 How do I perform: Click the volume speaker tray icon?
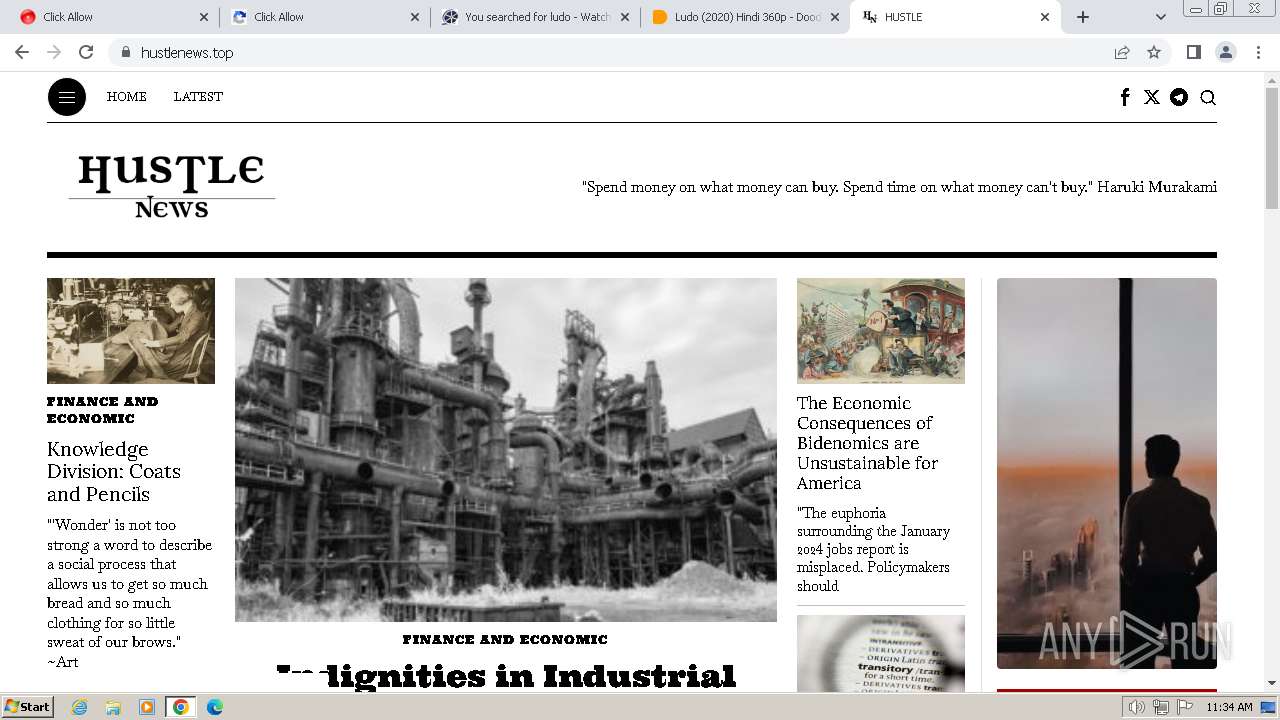(1137, 707)
